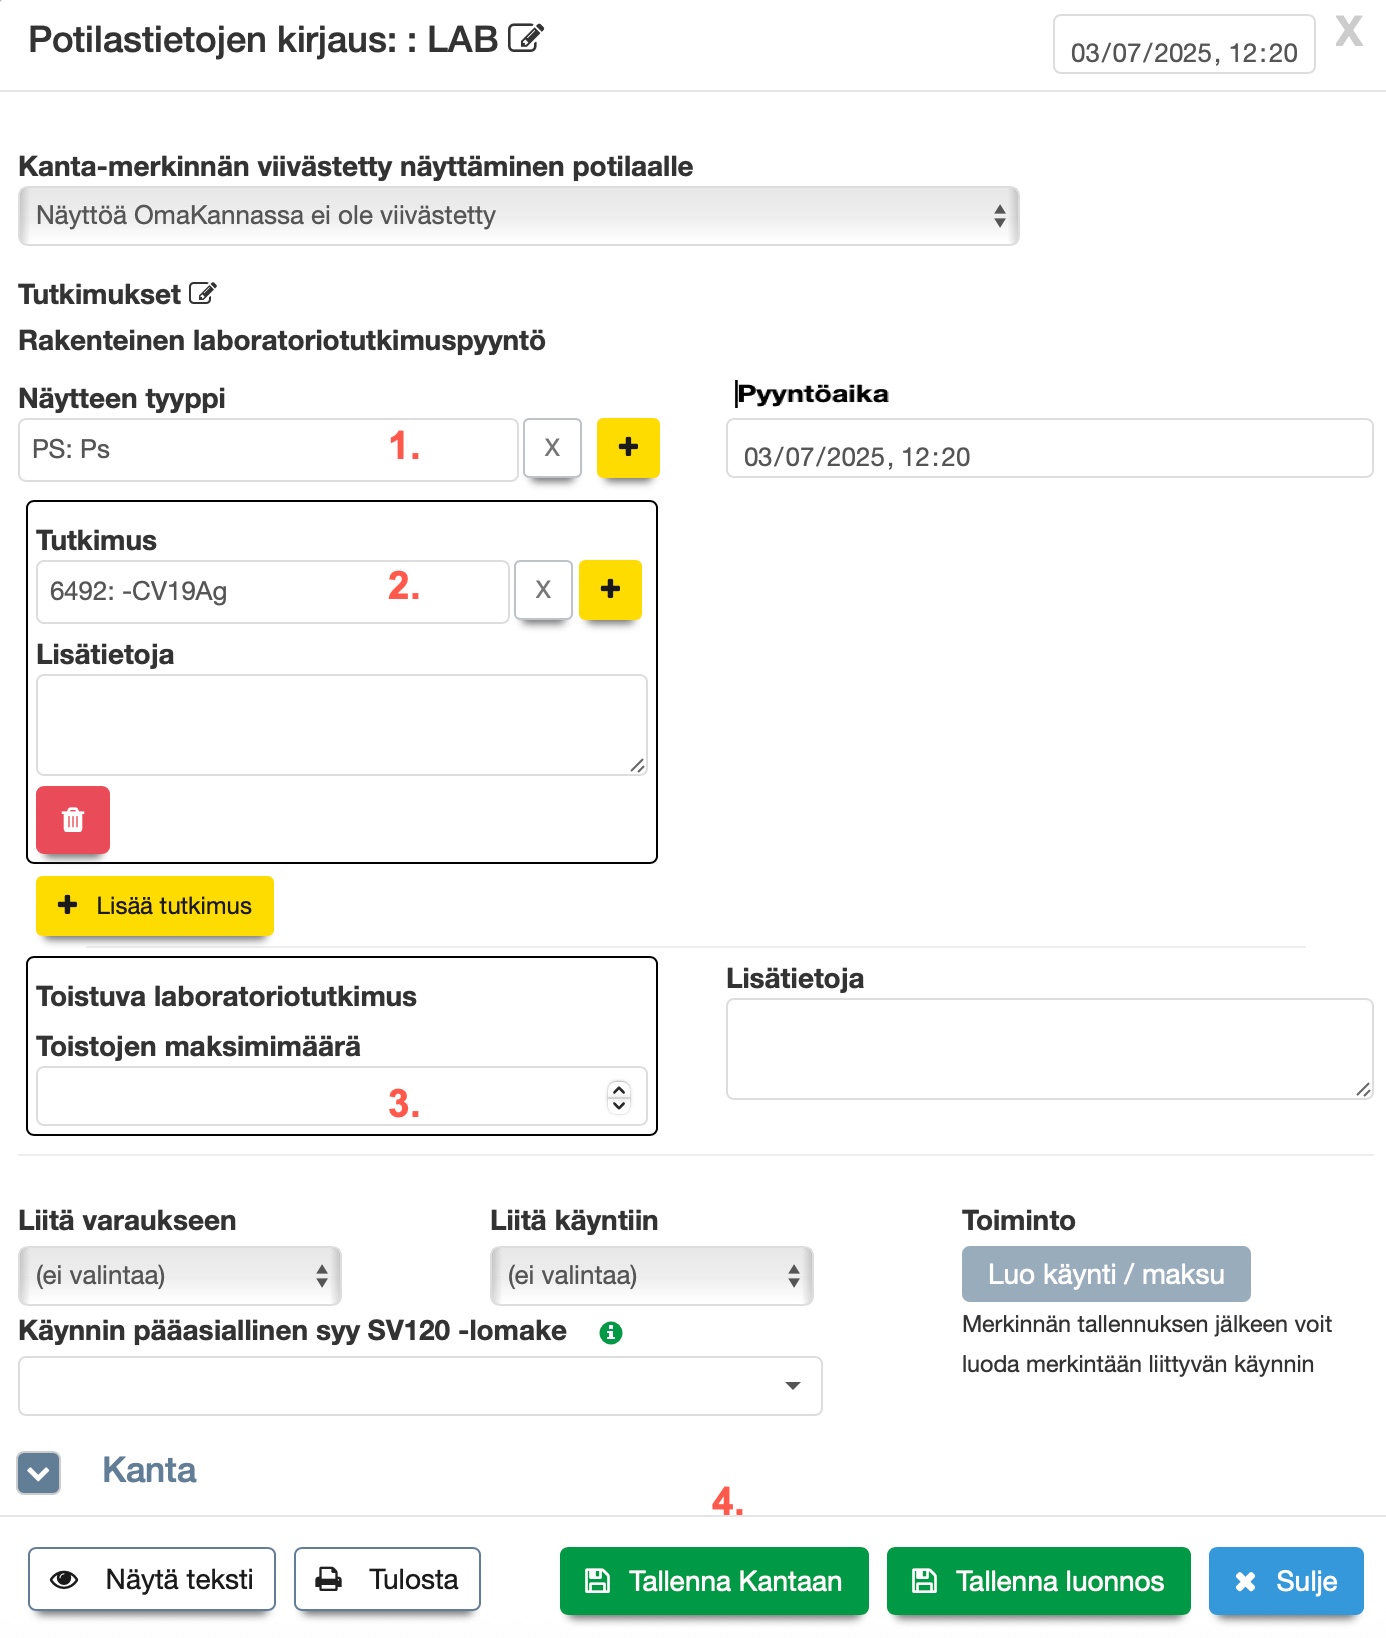Open the Käynnin pääasiallinen syy dropdown

click(420, 1385)
